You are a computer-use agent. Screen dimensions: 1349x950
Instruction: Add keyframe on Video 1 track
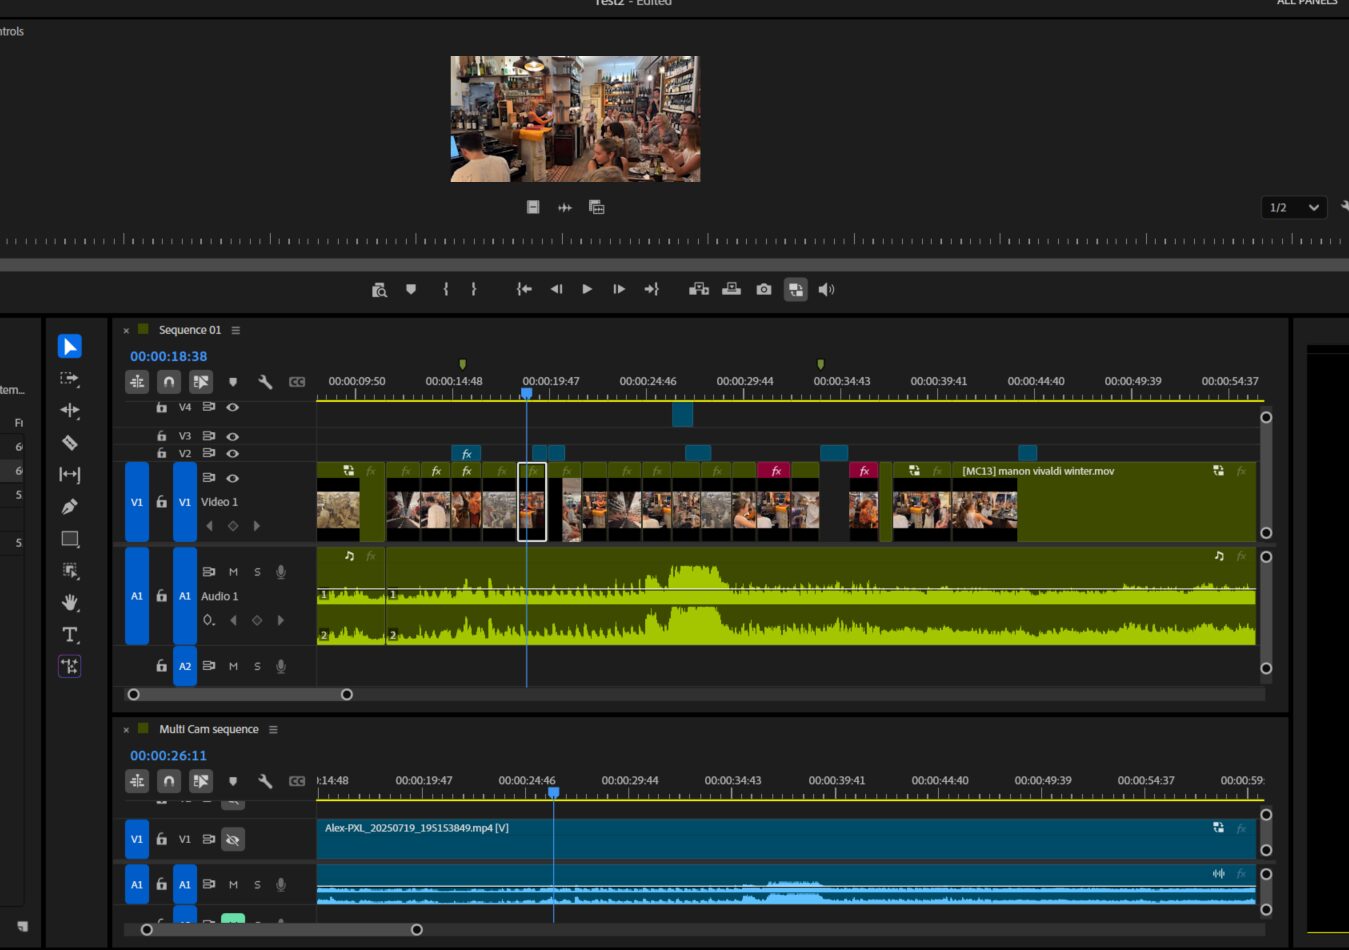(233, 526)
